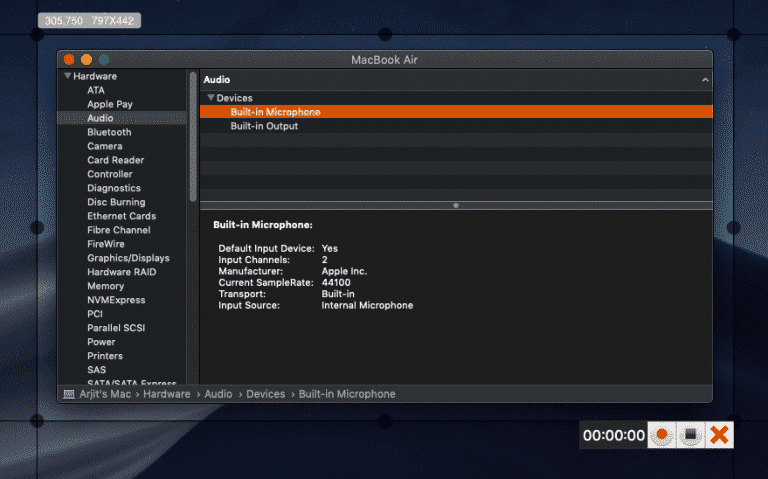The image size is (768, 479).
Task: Click the Internal Microphone input source value
Action: pos(367,305)
